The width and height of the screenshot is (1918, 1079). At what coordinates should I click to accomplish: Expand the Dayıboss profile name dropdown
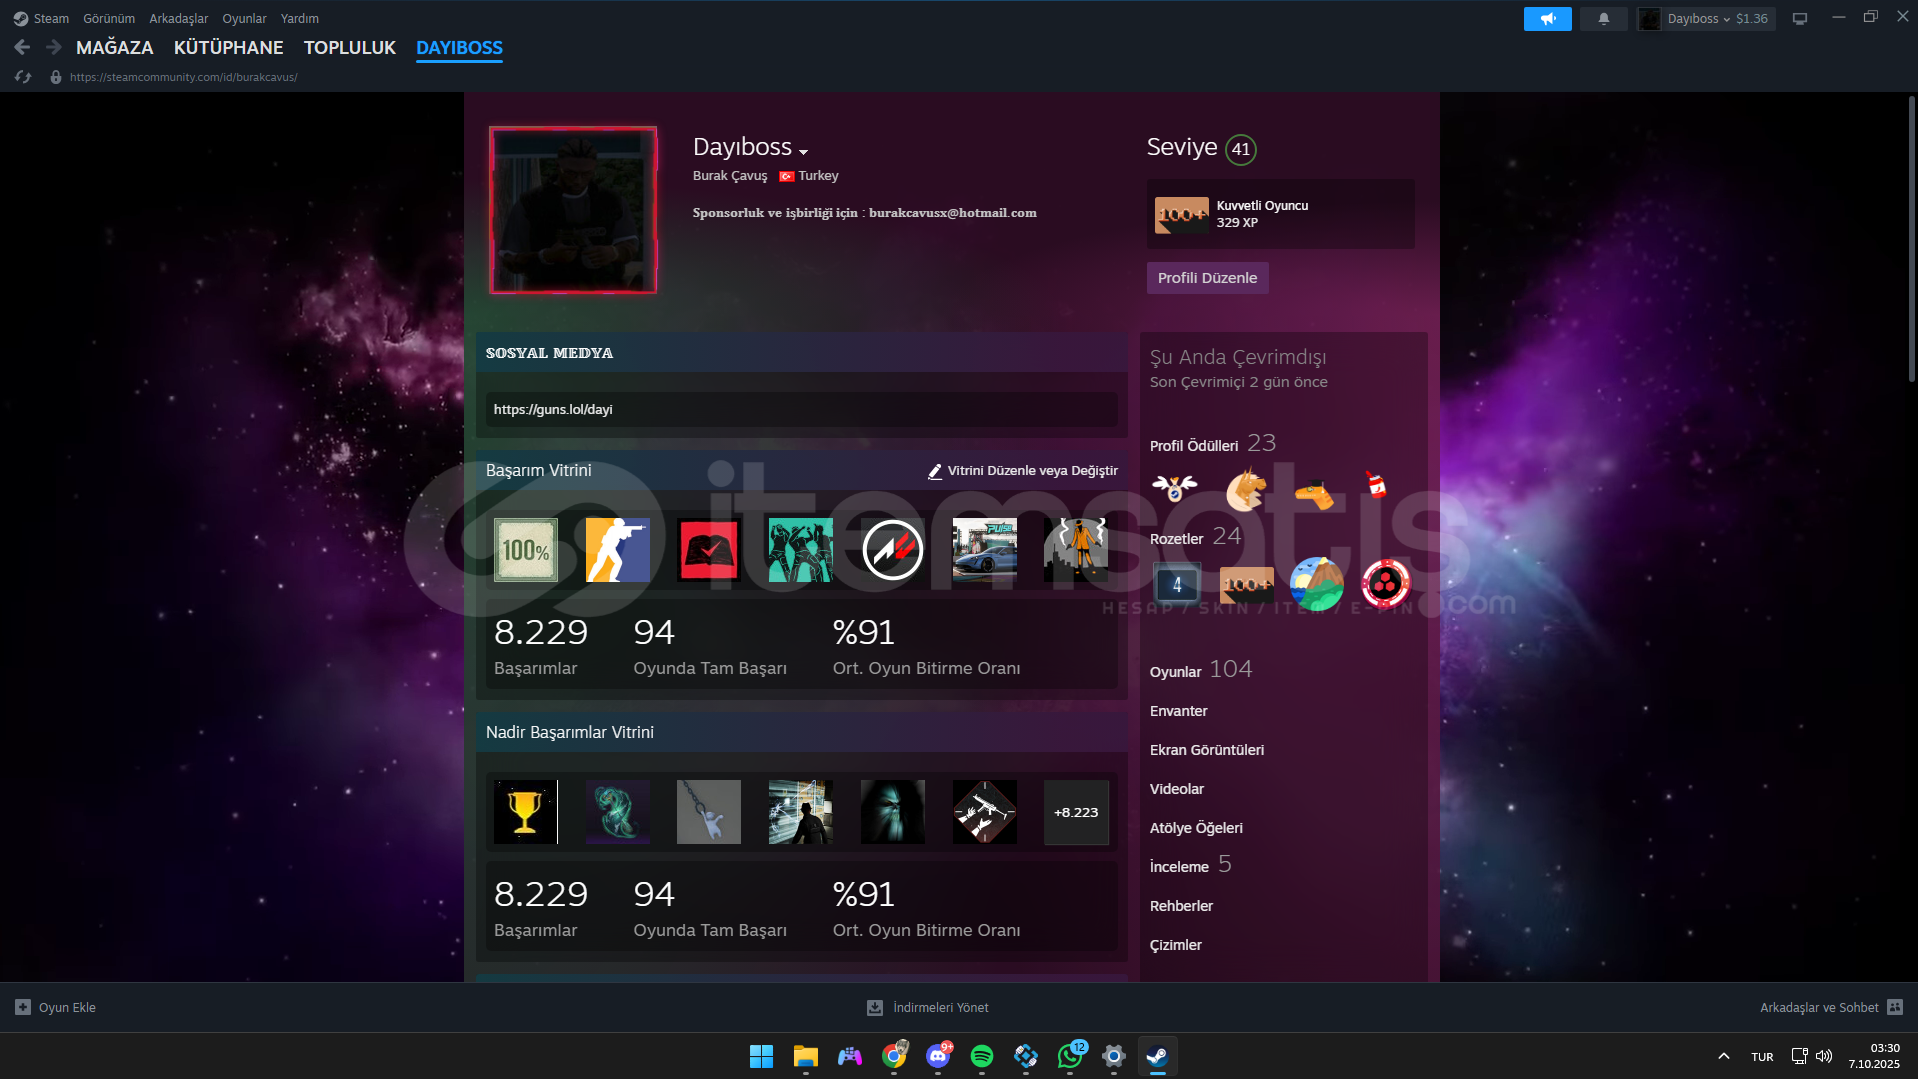pyautogui.click(x=803, y=151)
